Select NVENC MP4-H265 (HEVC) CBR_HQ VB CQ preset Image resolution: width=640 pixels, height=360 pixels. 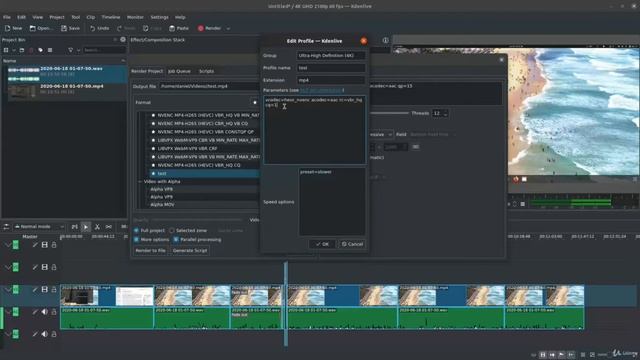pos(203,123)
